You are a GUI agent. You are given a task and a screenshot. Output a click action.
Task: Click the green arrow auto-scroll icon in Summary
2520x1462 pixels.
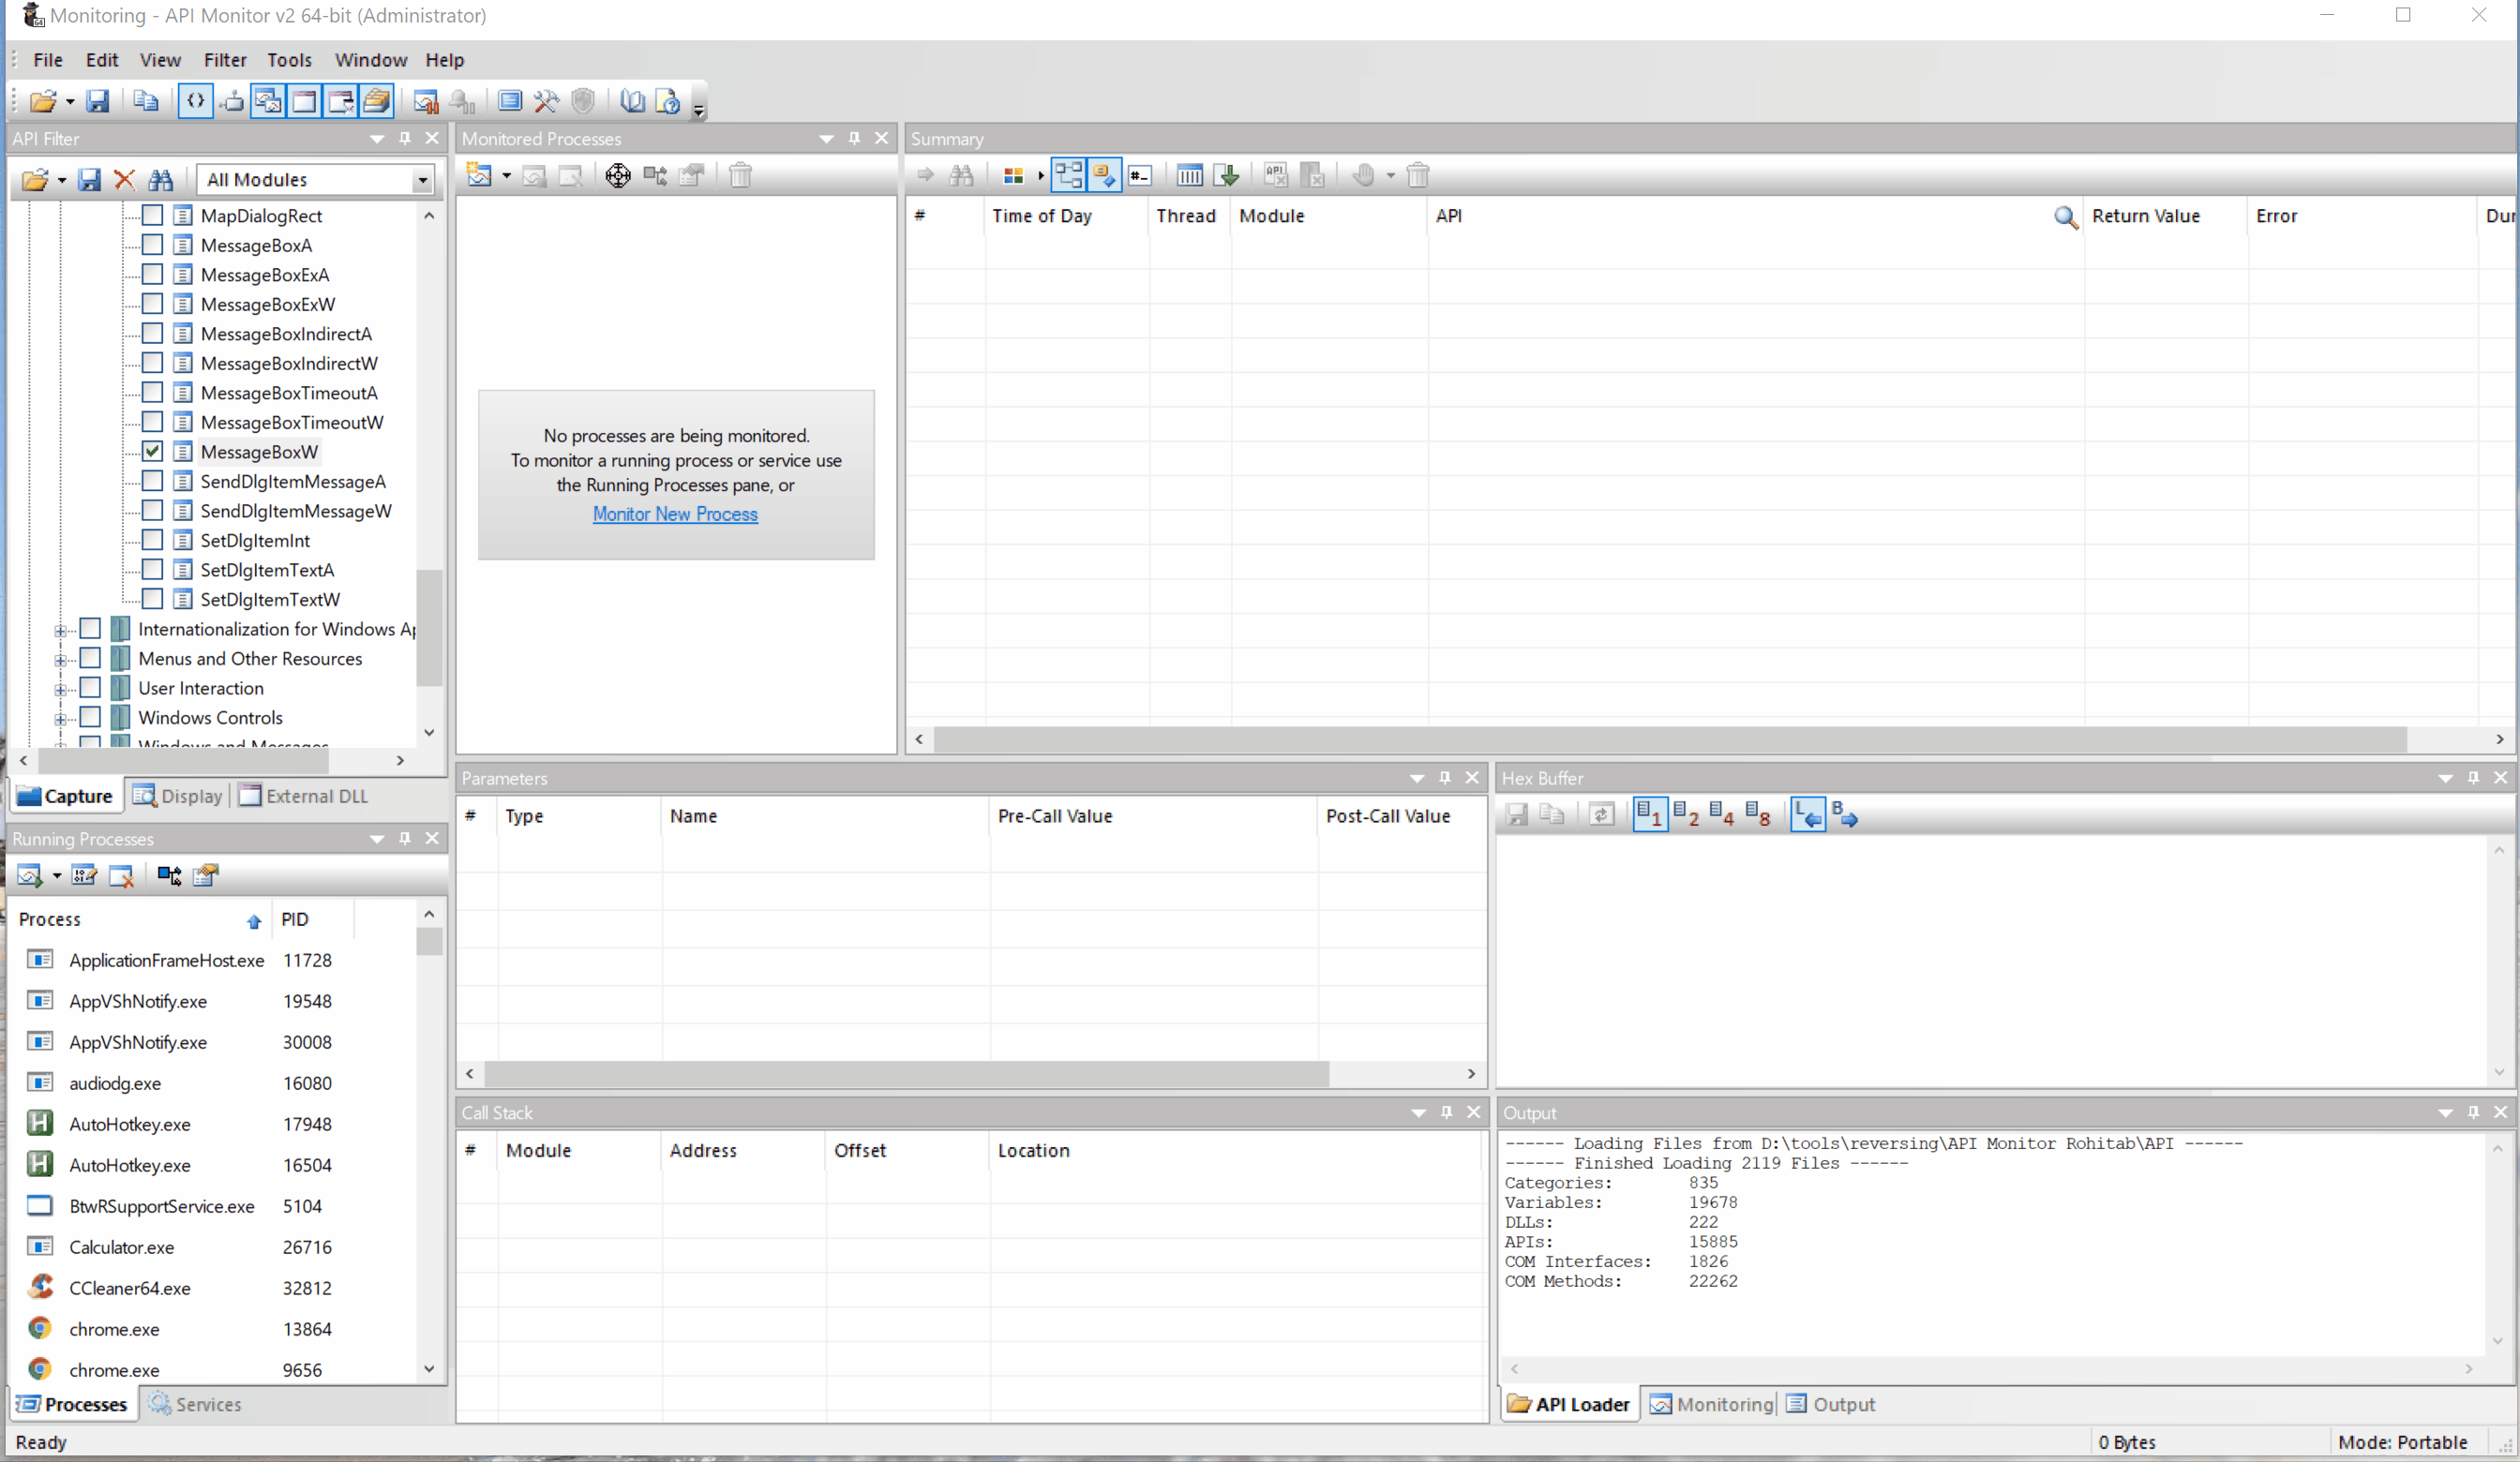[1227, 176]
